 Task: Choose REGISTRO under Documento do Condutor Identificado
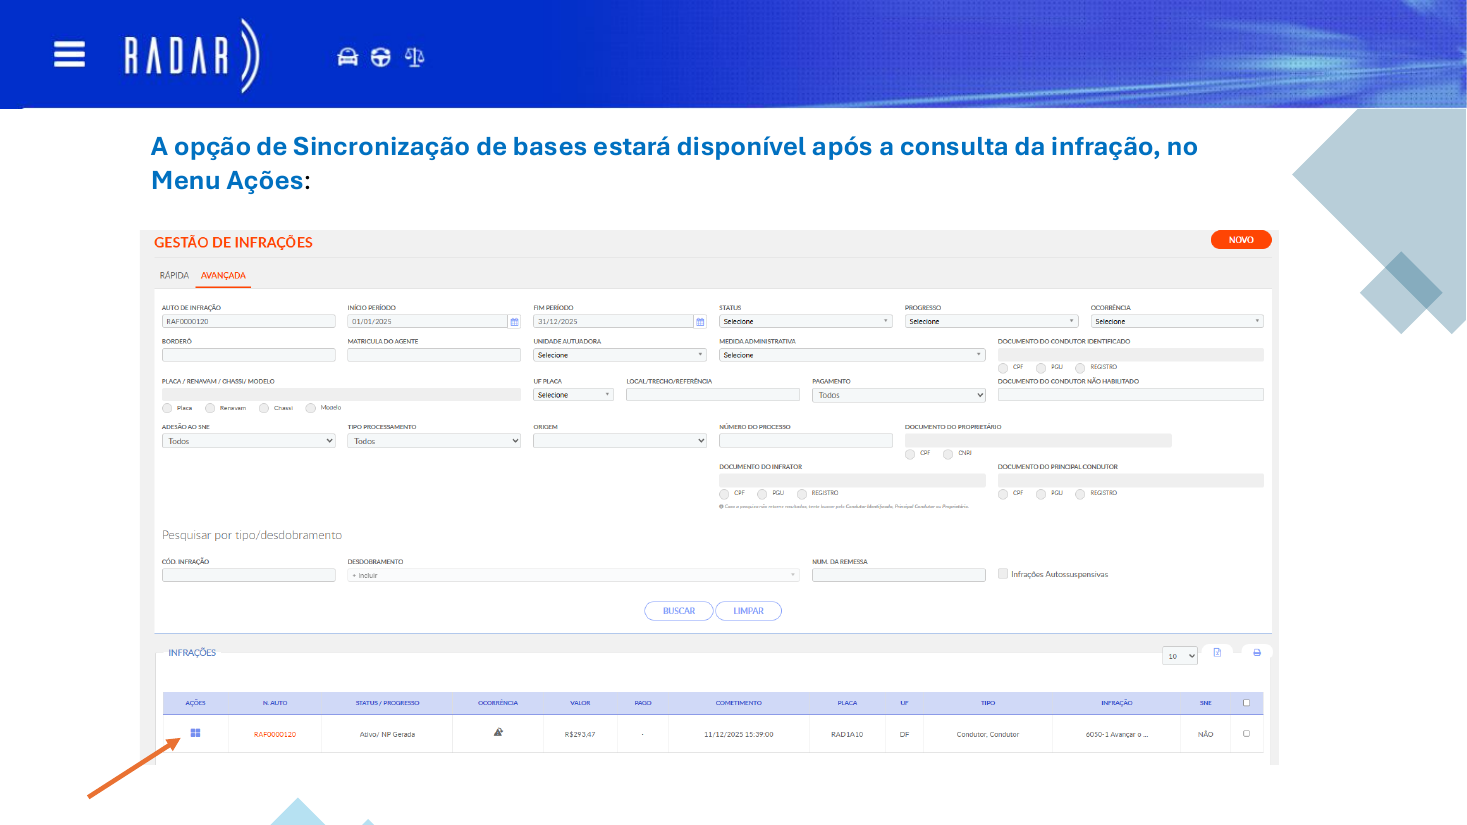point(1080,368)
